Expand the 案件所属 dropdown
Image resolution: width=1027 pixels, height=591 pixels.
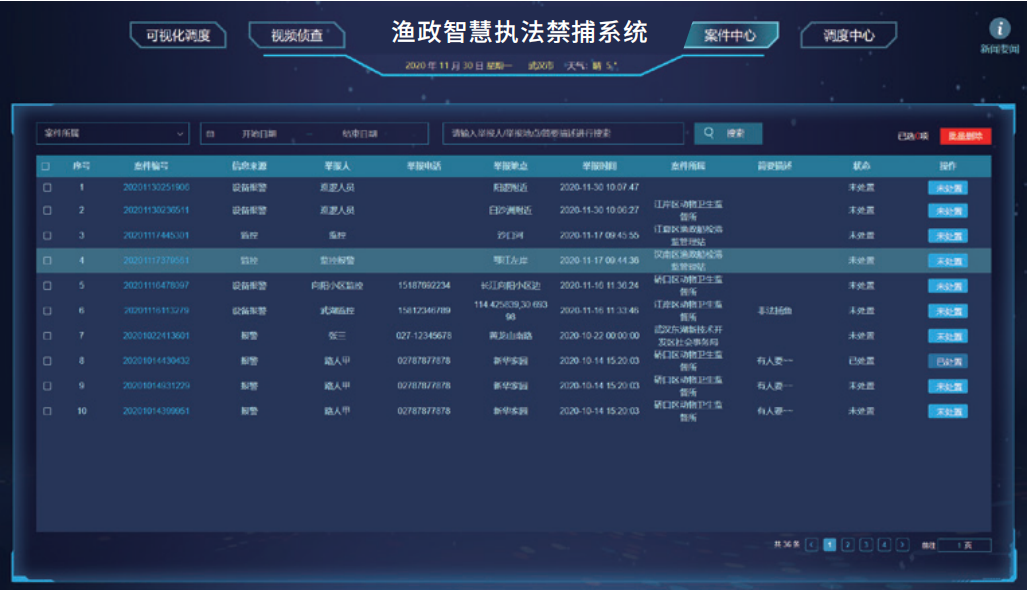click(112, 134)
